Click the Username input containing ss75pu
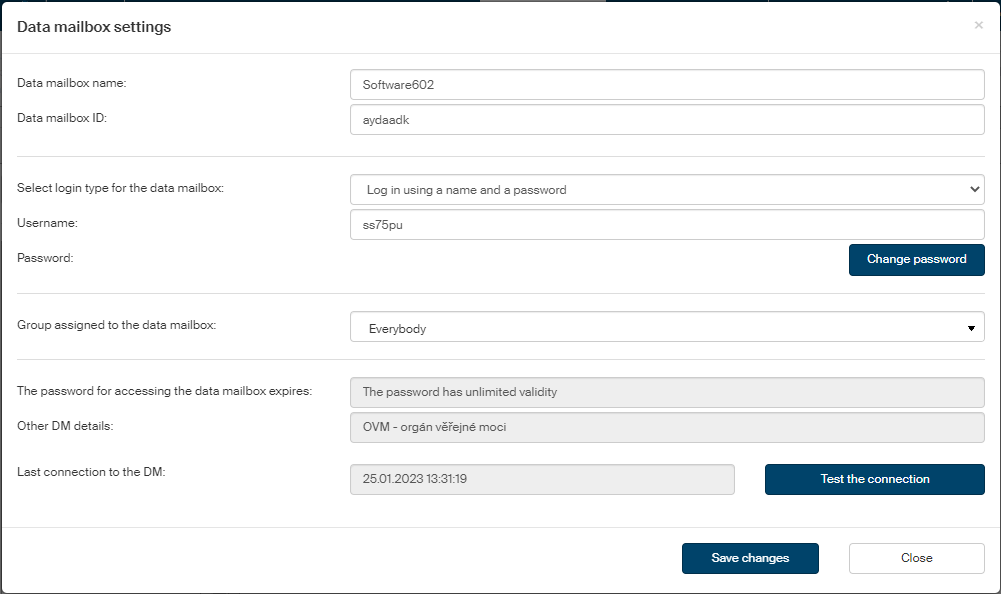Viewport: 1001px width, 594px height. (x=667, y=225)
